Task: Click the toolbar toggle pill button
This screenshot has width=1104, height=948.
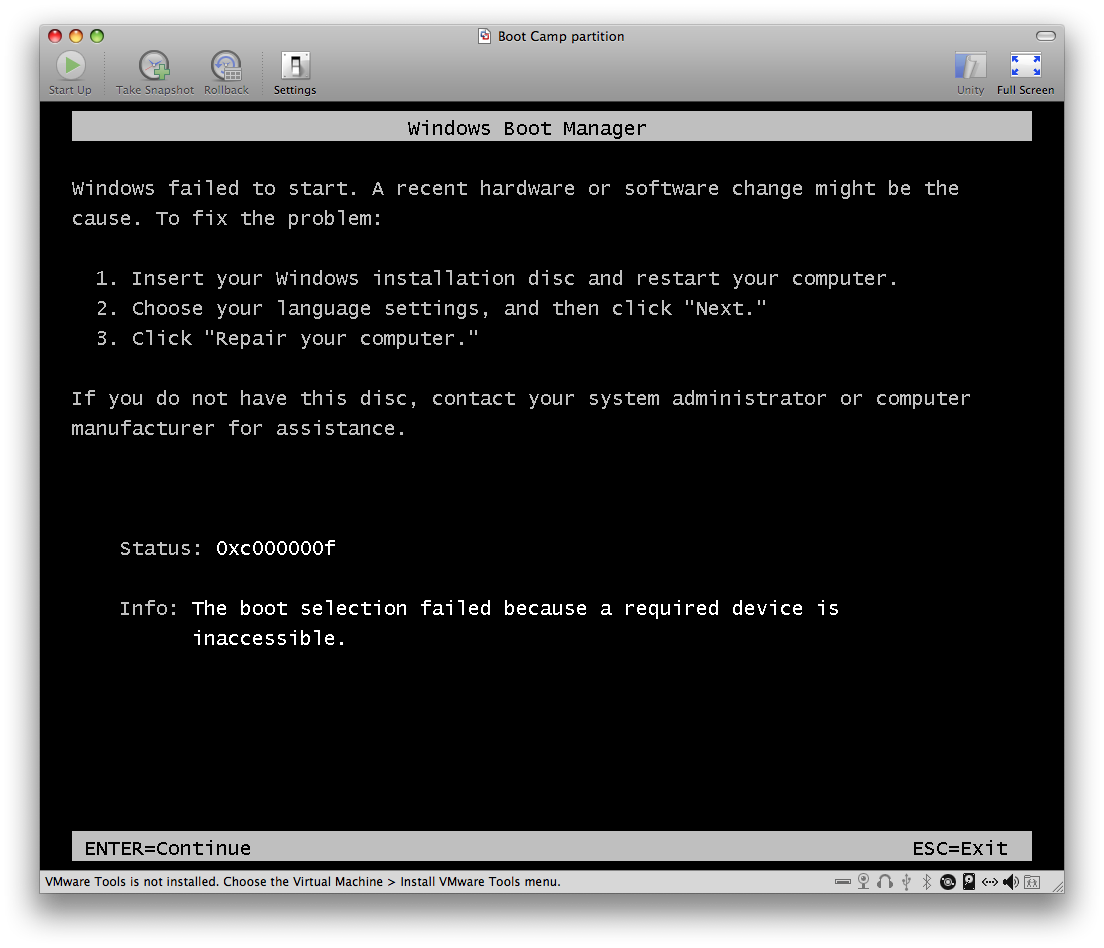Action: tap(1046, 36)
